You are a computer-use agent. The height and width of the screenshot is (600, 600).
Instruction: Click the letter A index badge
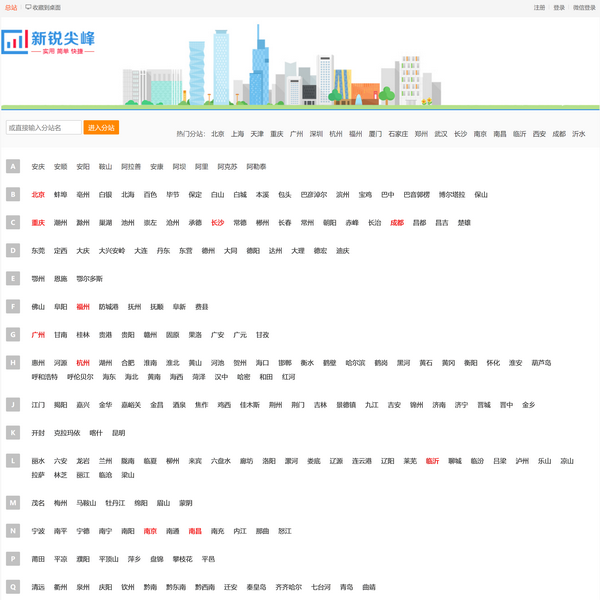12,167
